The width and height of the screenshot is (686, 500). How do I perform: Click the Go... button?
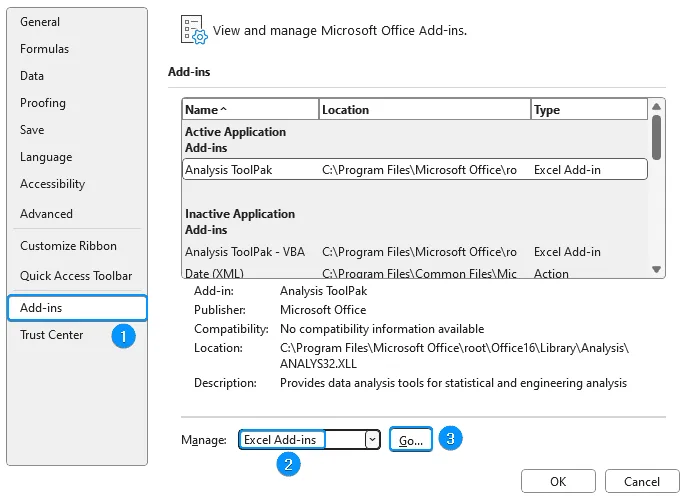[411, 440]
